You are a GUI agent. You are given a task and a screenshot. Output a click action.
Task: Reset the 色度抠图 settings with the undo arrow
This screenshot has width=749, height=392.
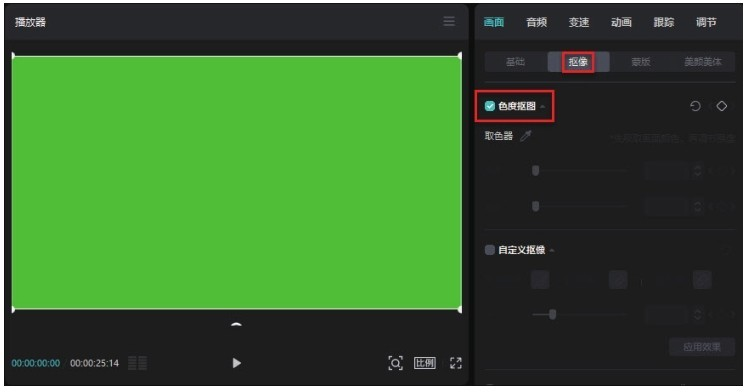(696, 106)
